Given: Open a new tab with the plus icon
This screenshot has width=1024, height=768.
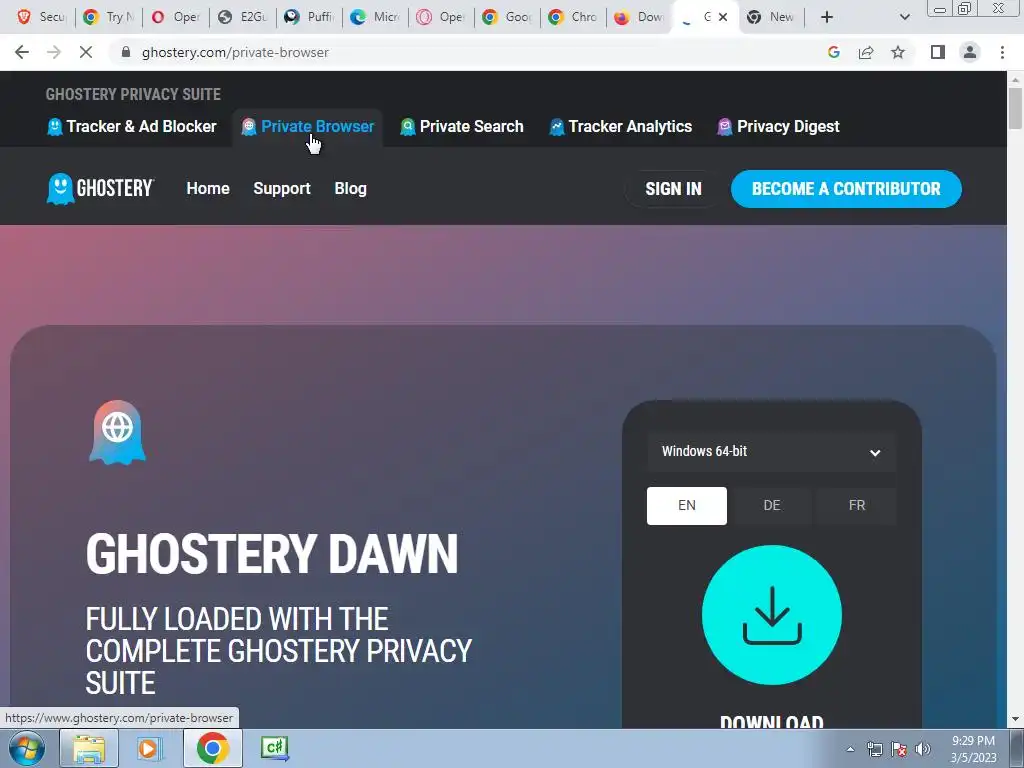Looking at the screenshot, I should pos(827,17).
